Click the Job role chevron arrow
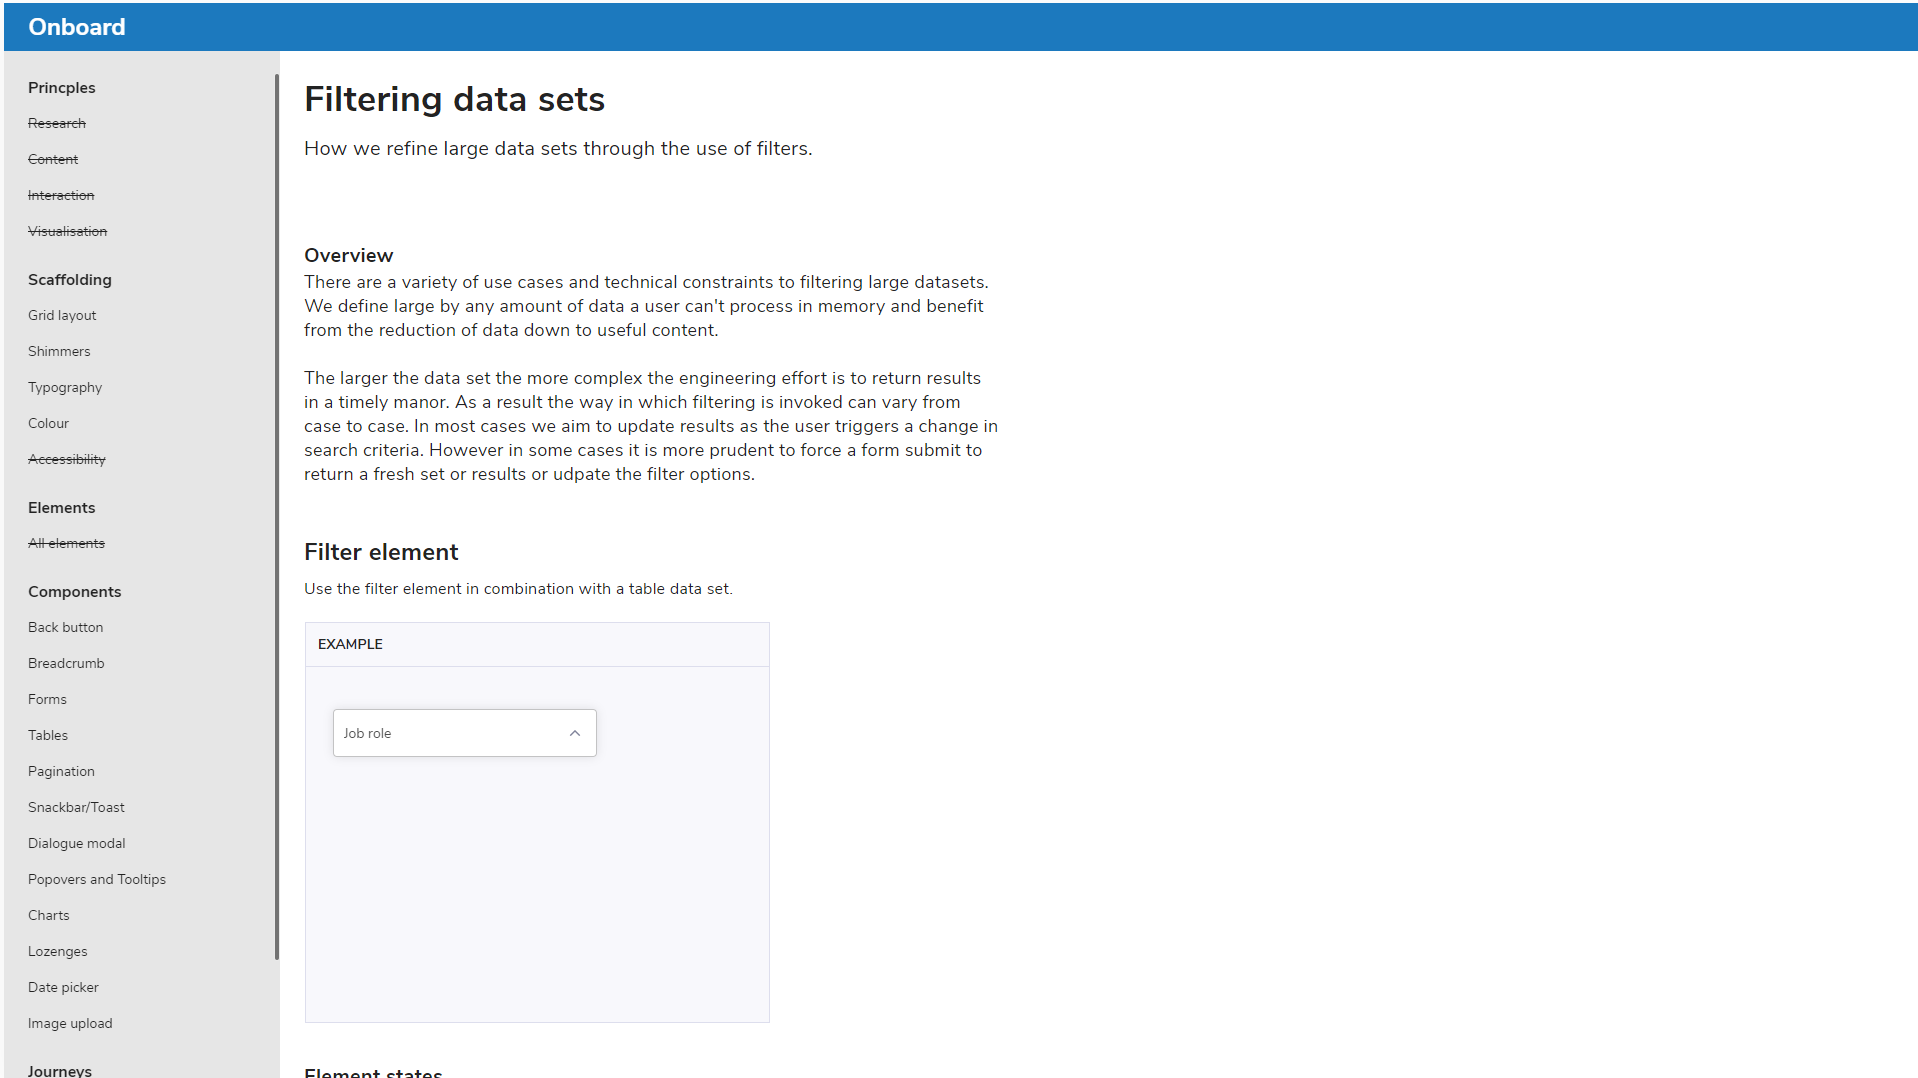The height and width of the screenshot is (1078, 1918). click(x=575, y=733)
